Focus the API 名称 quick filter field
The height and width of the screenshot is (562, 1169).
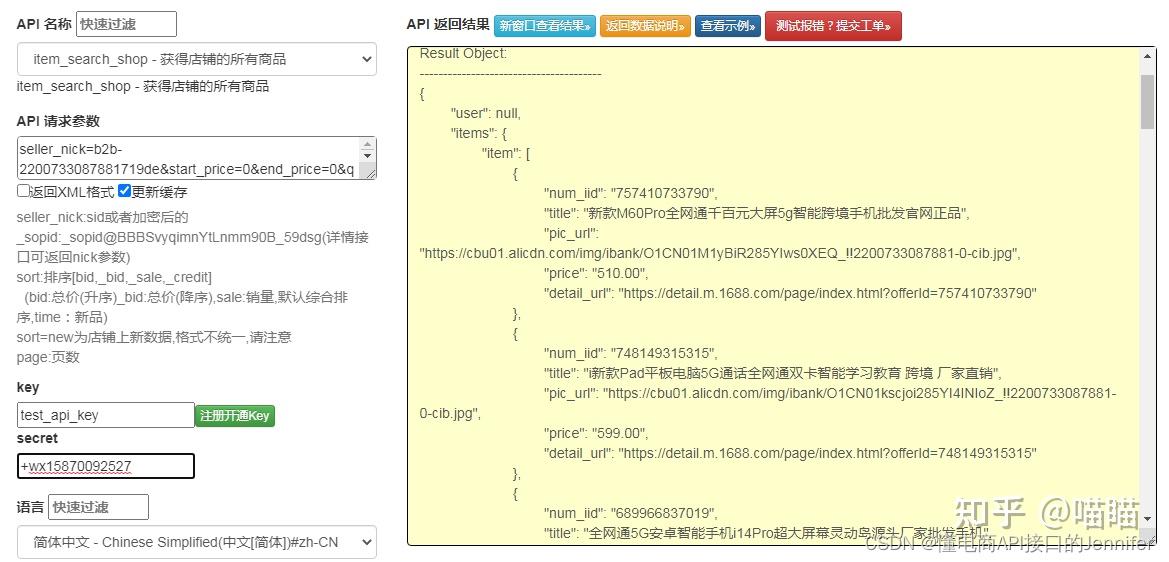point(126,24)
